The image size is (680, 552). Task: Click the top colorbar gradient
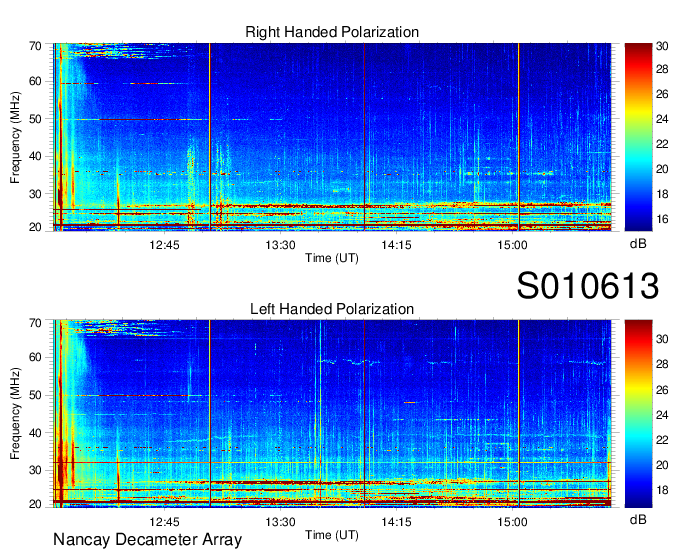click(638, 137)
